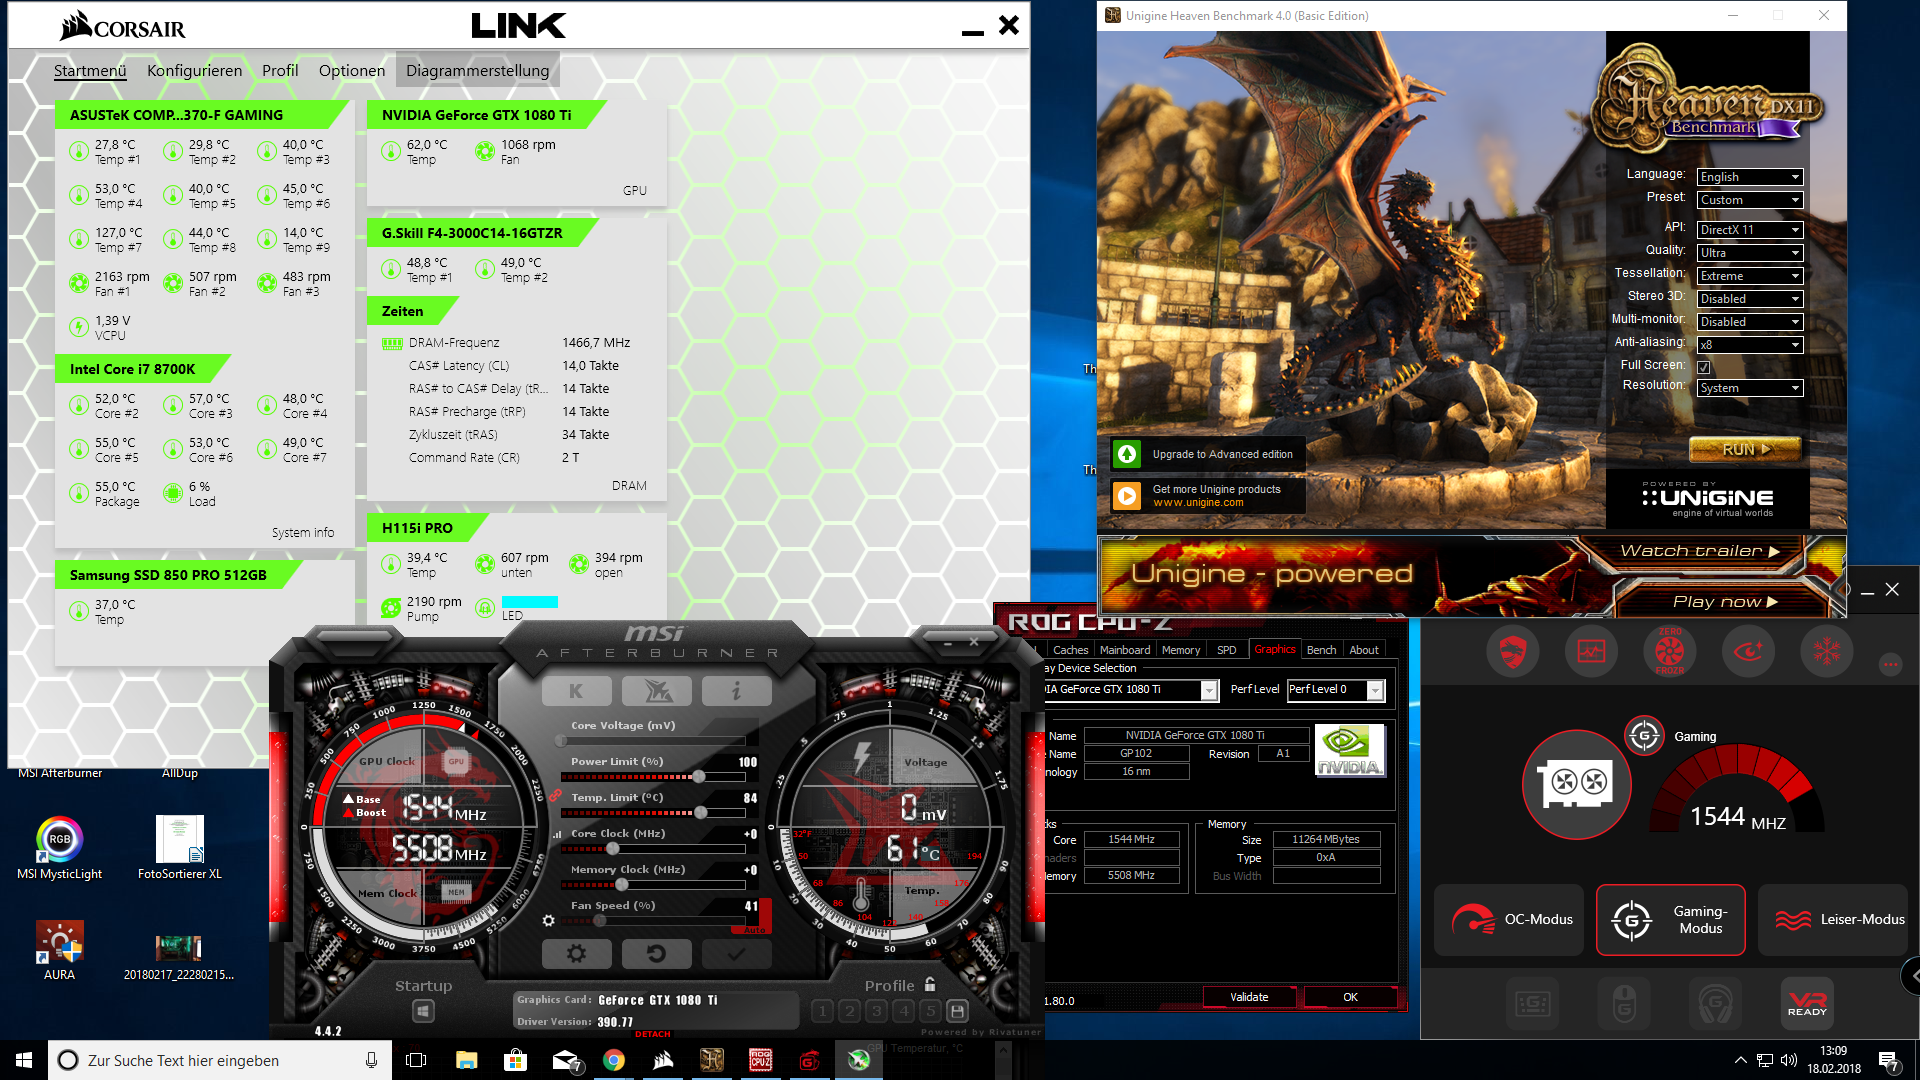The image size is (1920, 1080).
Task: Click the Afterburner Kombustor K button
Action: [x=576, y=691]
